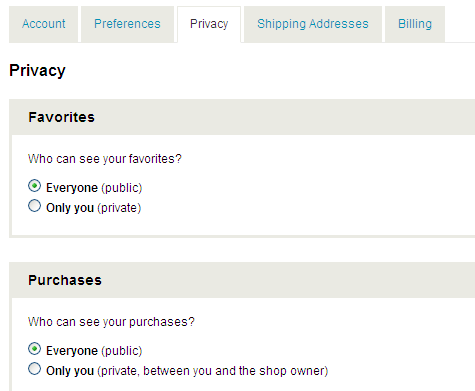Viewport: 475px width, 391px height.
Task: Select the active Privacy tab
Action: 209,24
